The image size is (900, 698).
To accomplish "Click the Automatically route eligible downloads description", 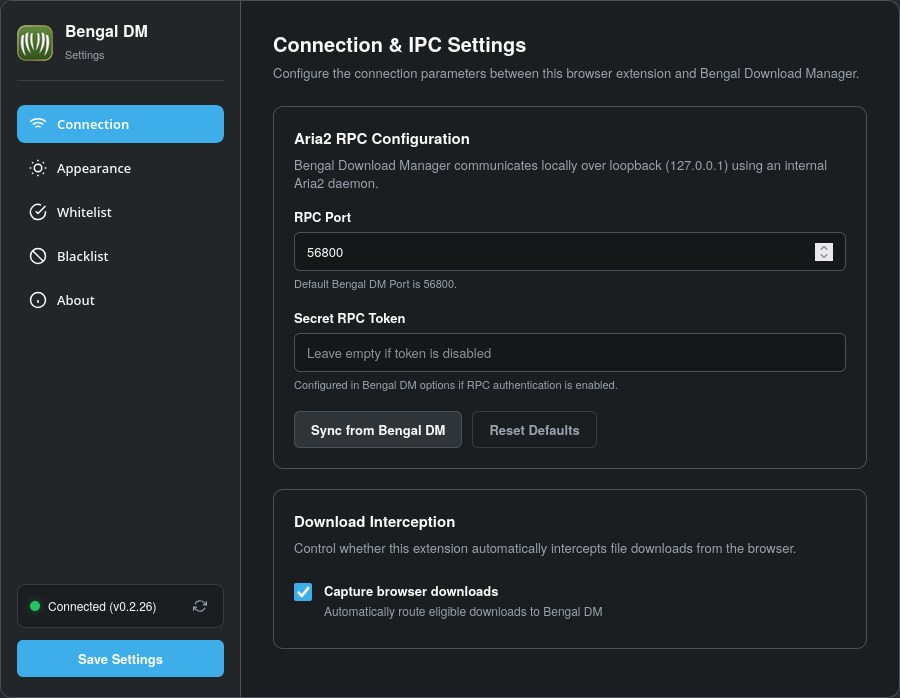I will click(x=463, y=612).
